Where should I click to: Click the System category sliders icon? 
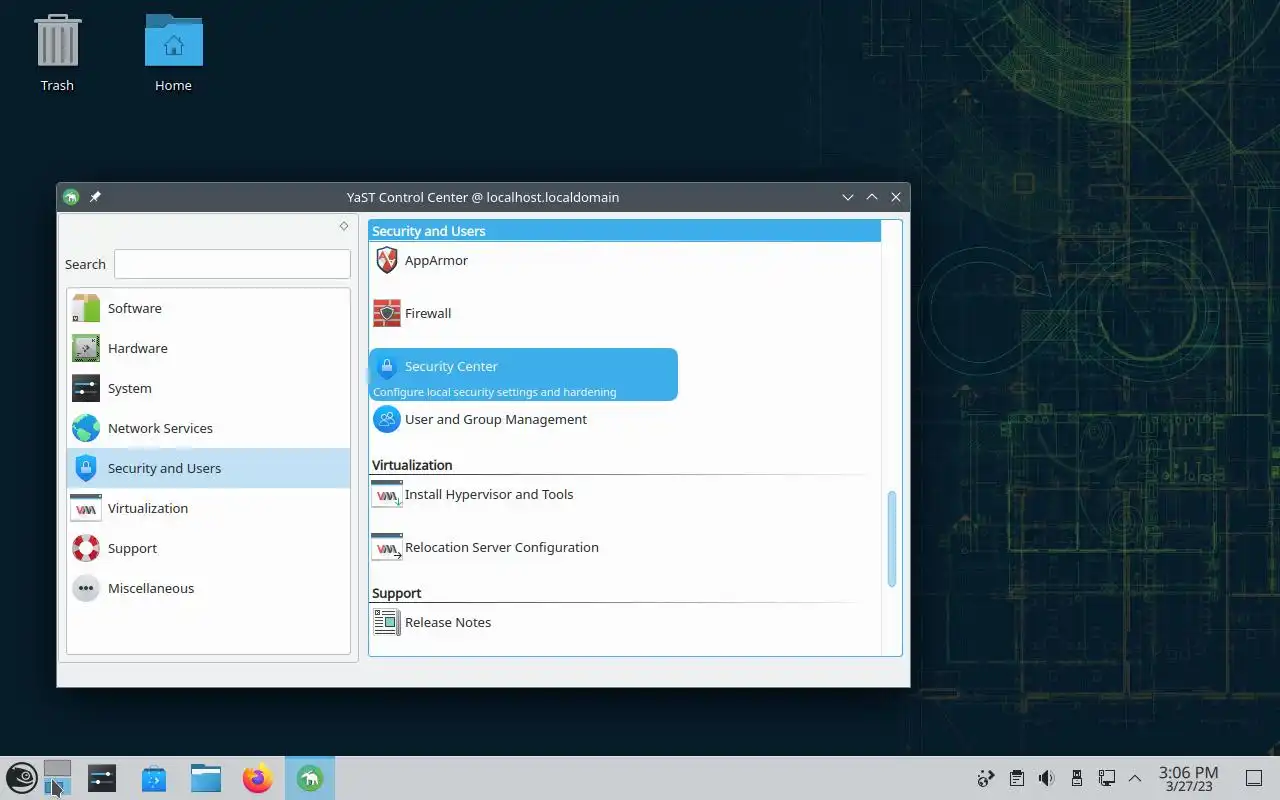[x=86, y=388]
